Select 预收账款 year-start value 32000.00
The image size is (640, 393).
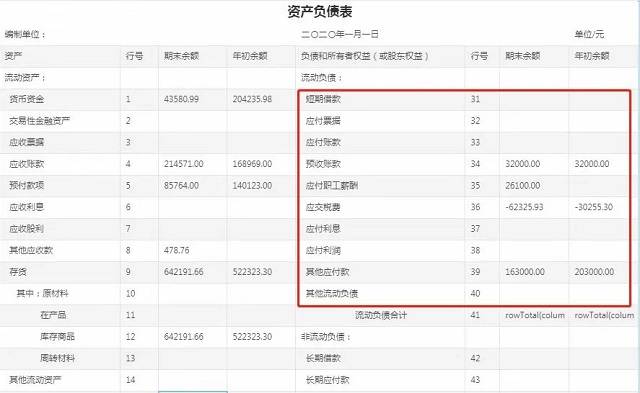[592, 164]
